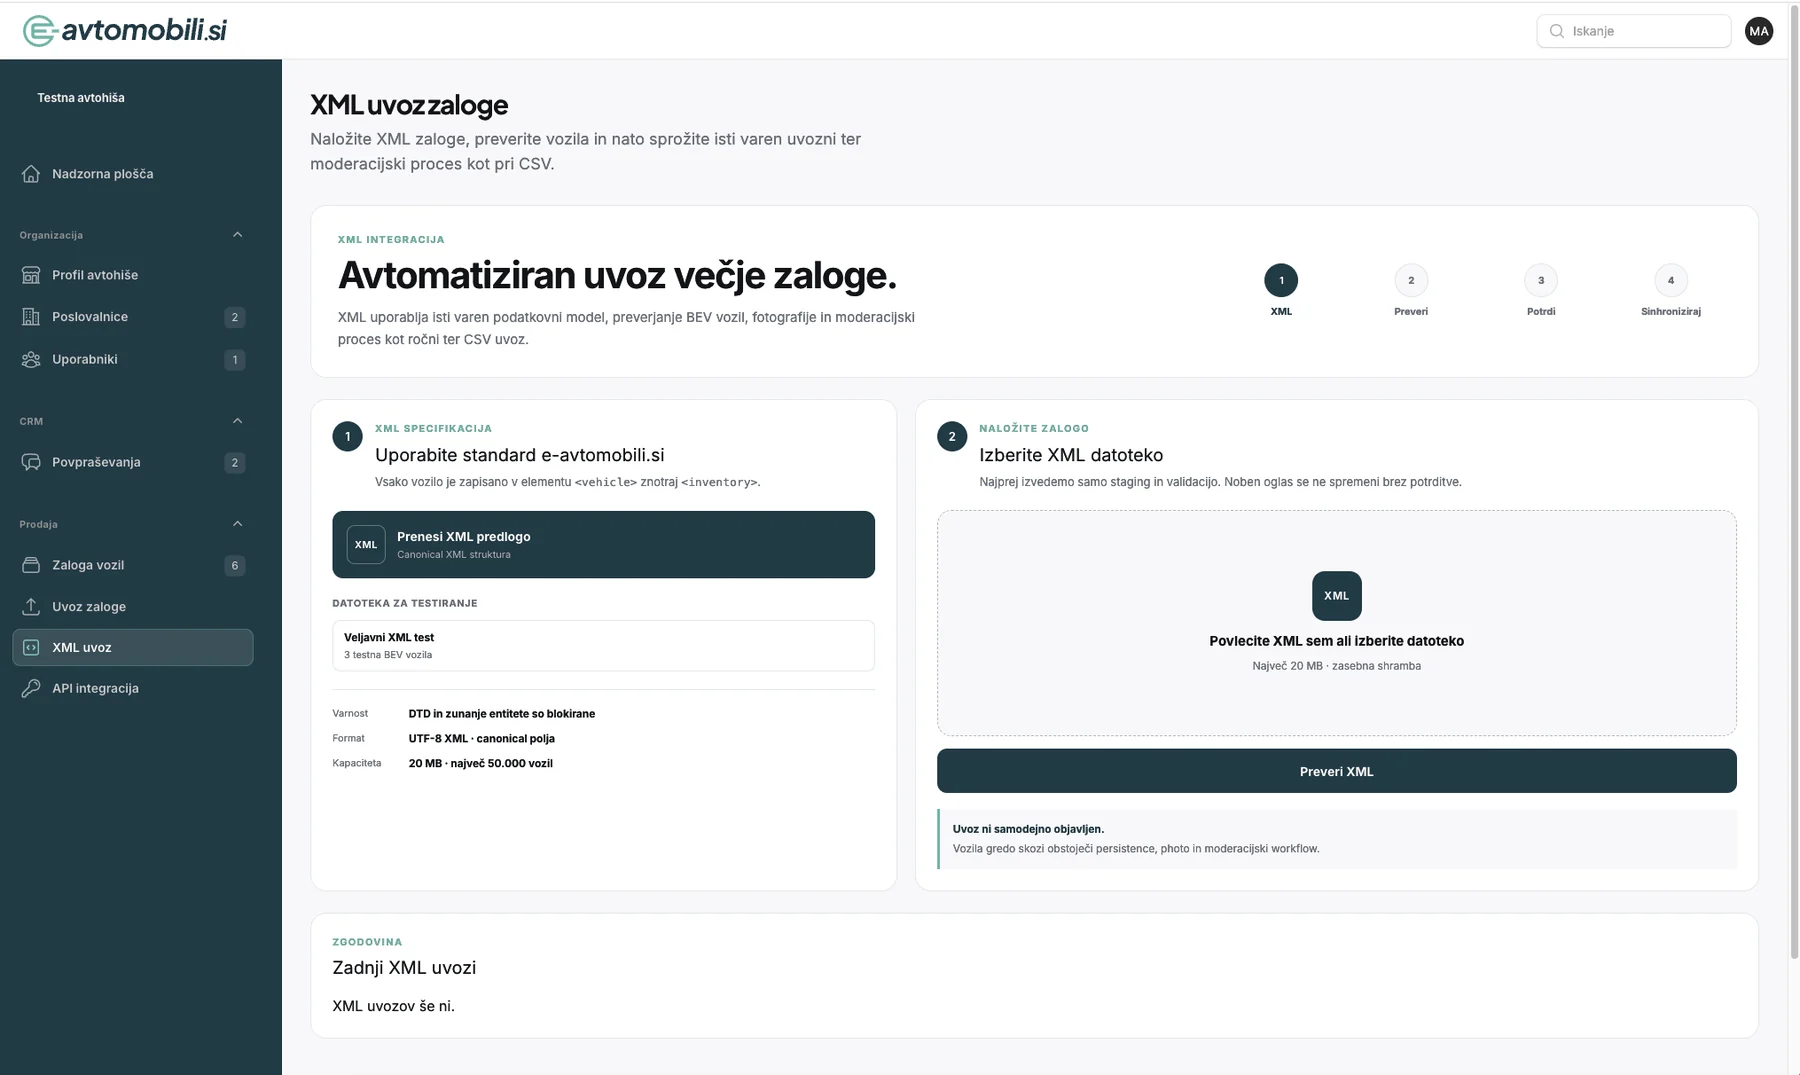This screenshot has width=1800, height=1075.
Task: Collapse the CRM section chevron
Action: pos(237,421)
